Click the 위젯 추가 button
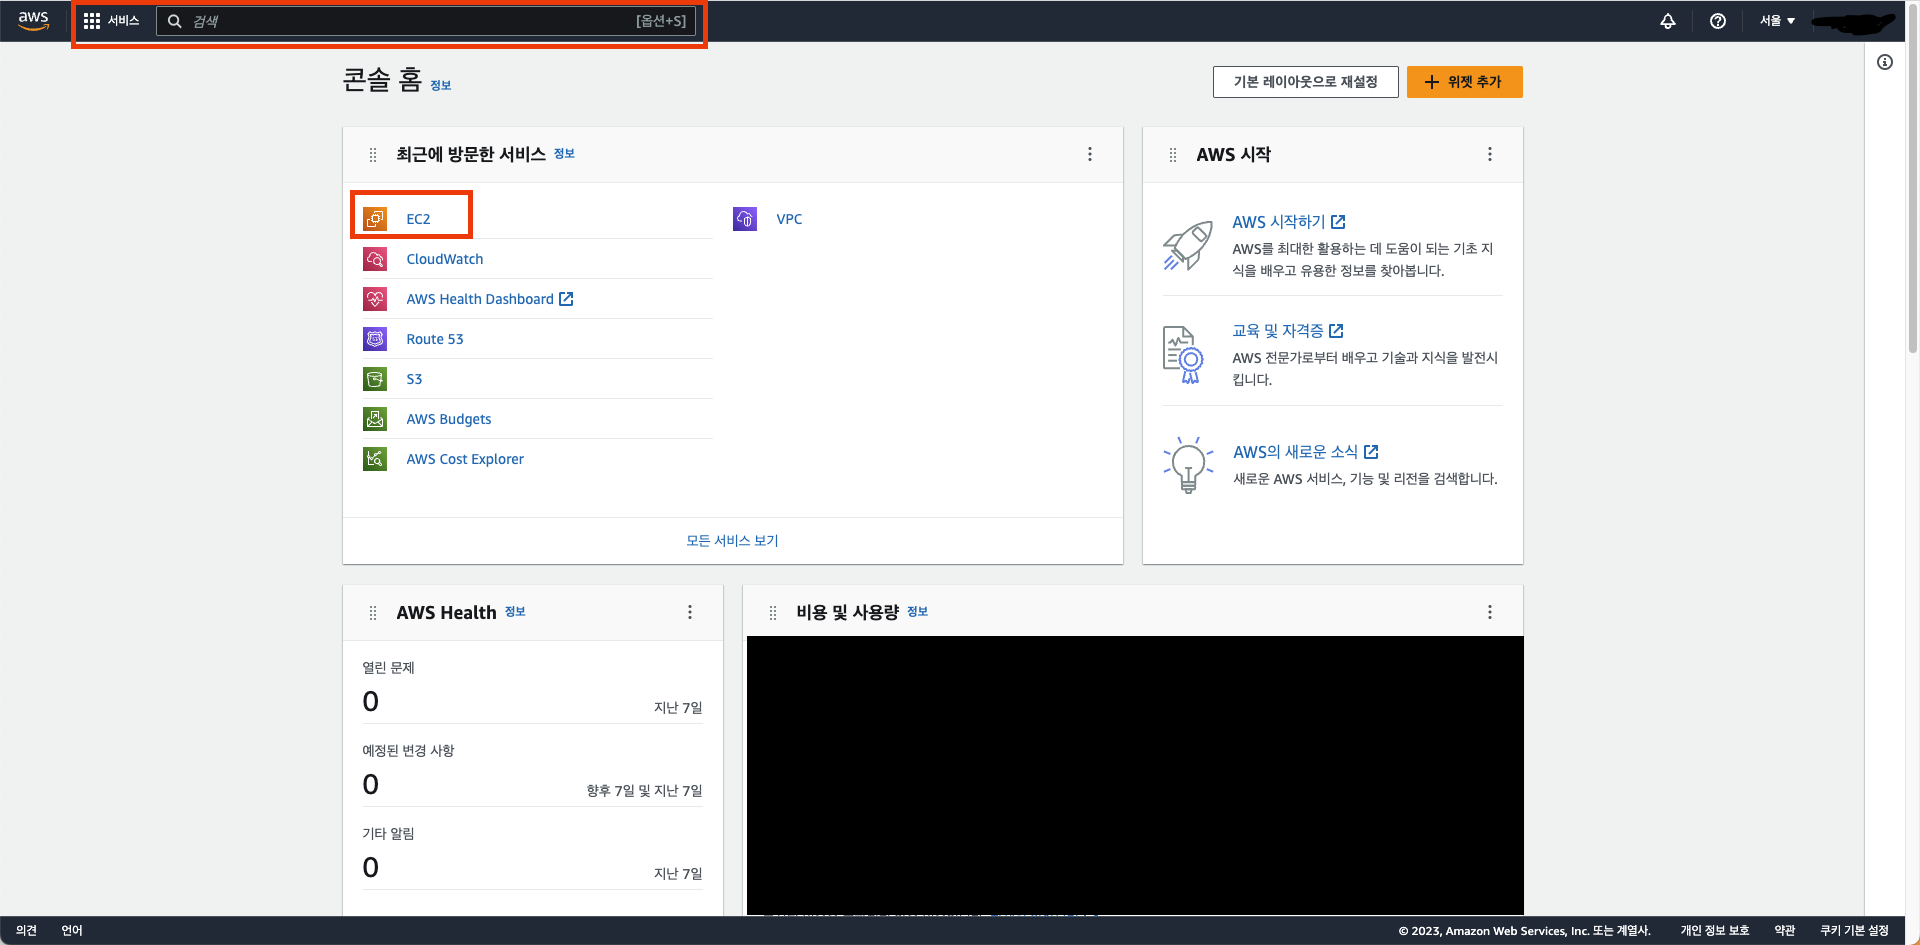 click(x=1464, y=82)
